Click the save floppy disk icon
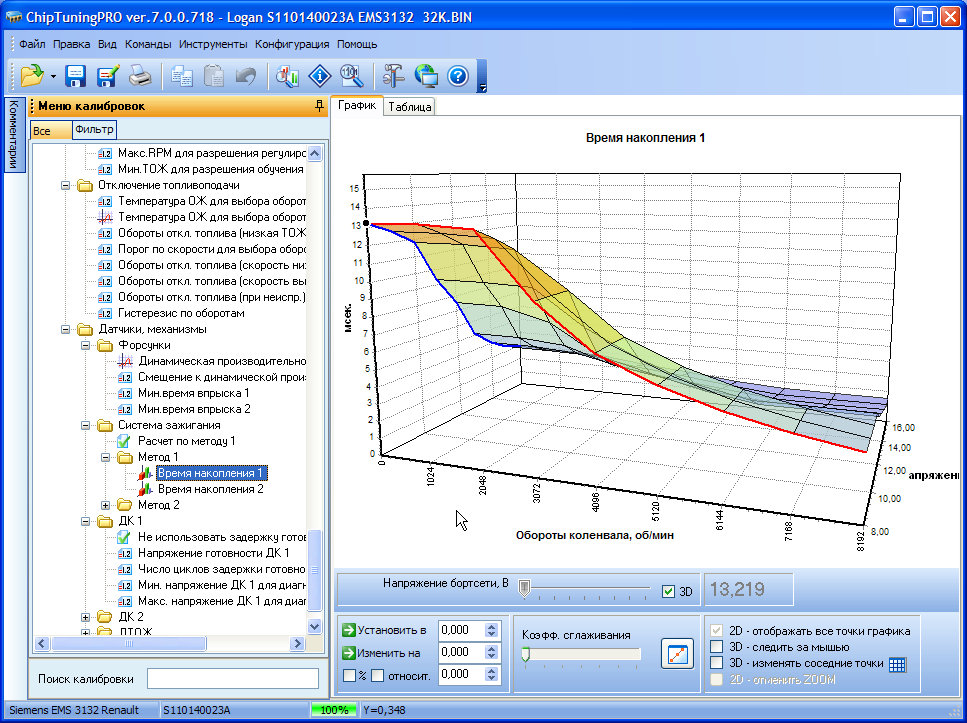Viewport: 967px width, 723px height. pyautogui.click(x=76, y=75)
